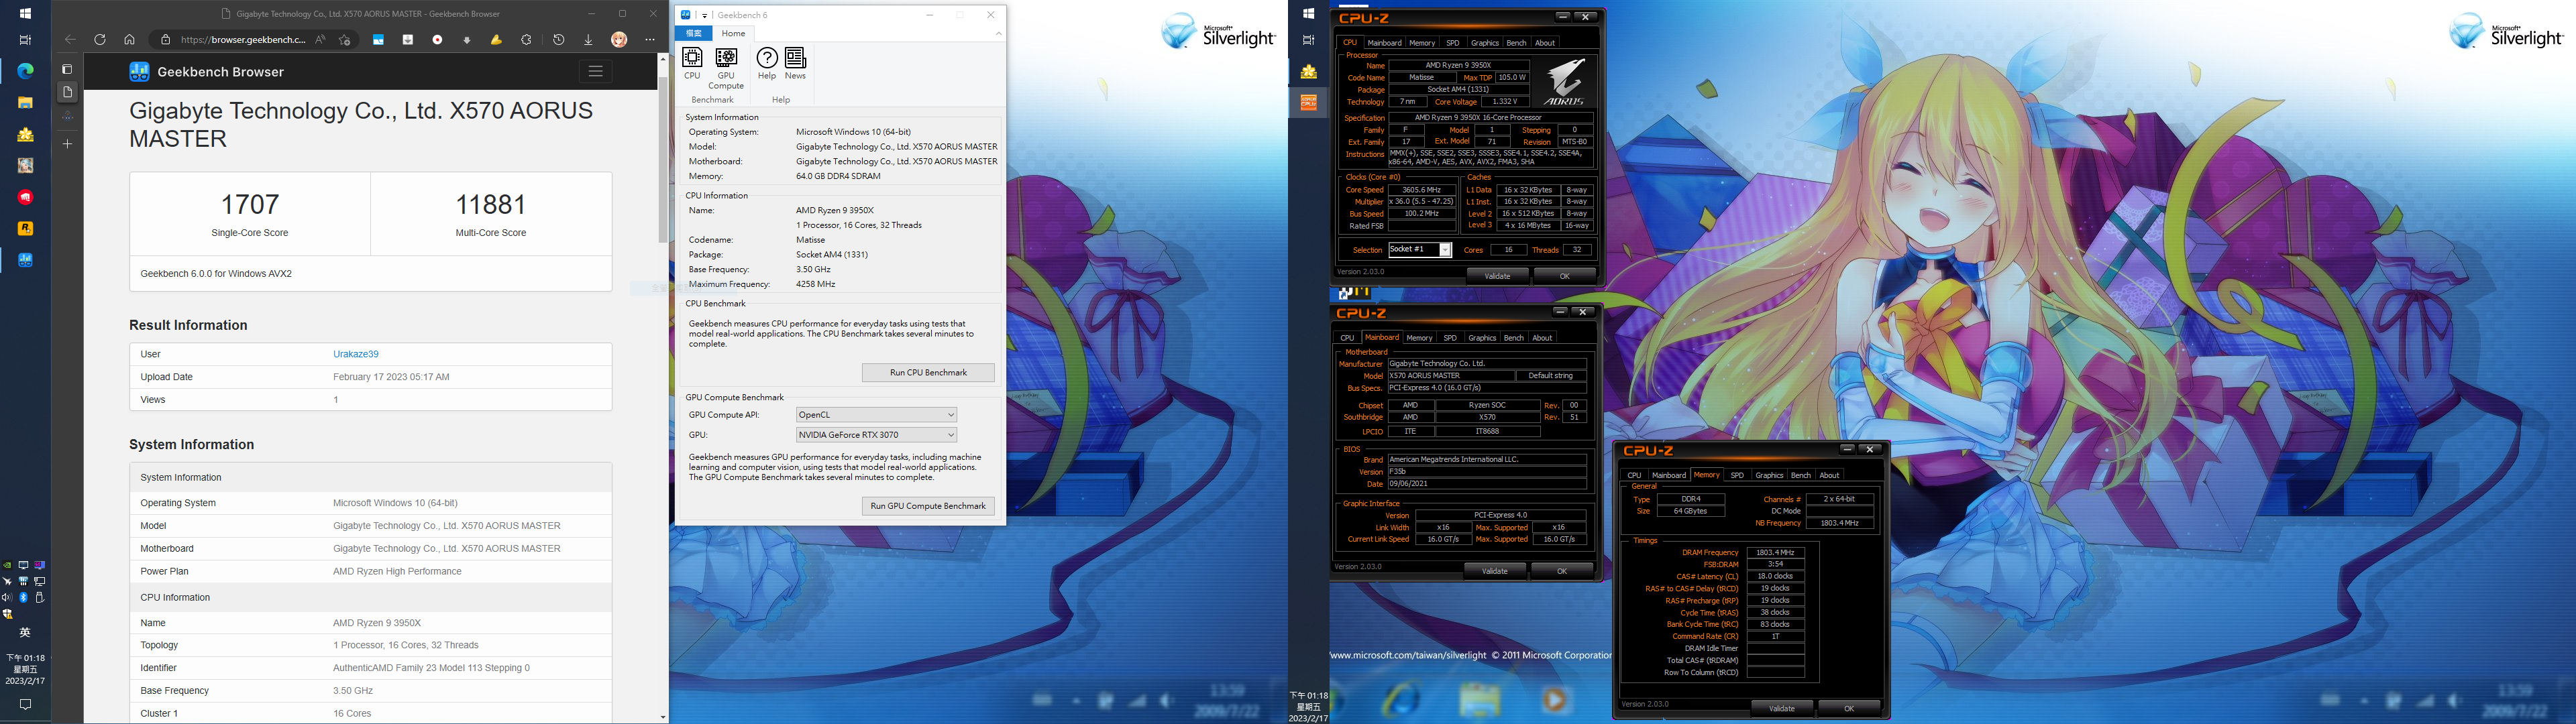Screen dimensions: 2576x724
Task: Reload the Geekbench Browser page
Action: point(100,40)
